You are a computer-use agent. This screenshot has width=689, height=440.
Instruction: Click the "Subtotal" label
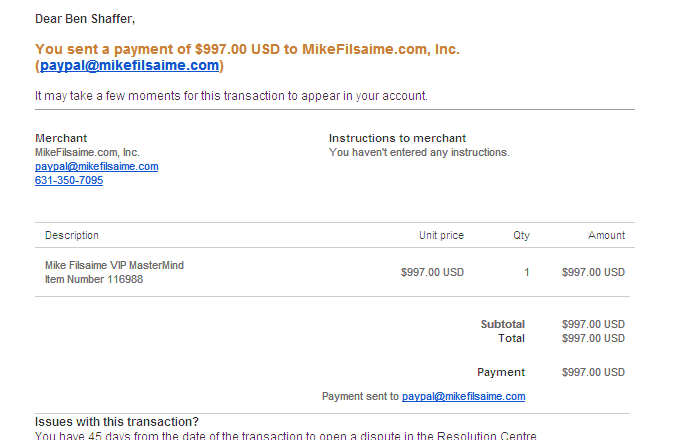point(503,324)
